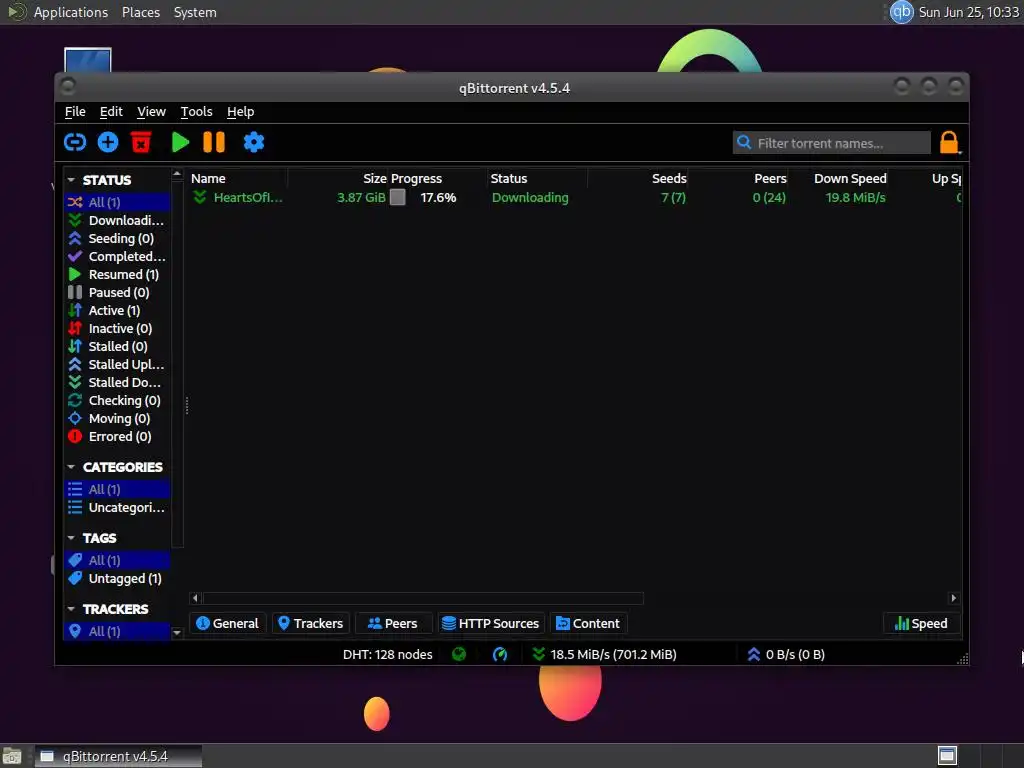Click the Add torrent file plus icon
The width and height of the screenshot is (1024, 768).
coord(108,142)
